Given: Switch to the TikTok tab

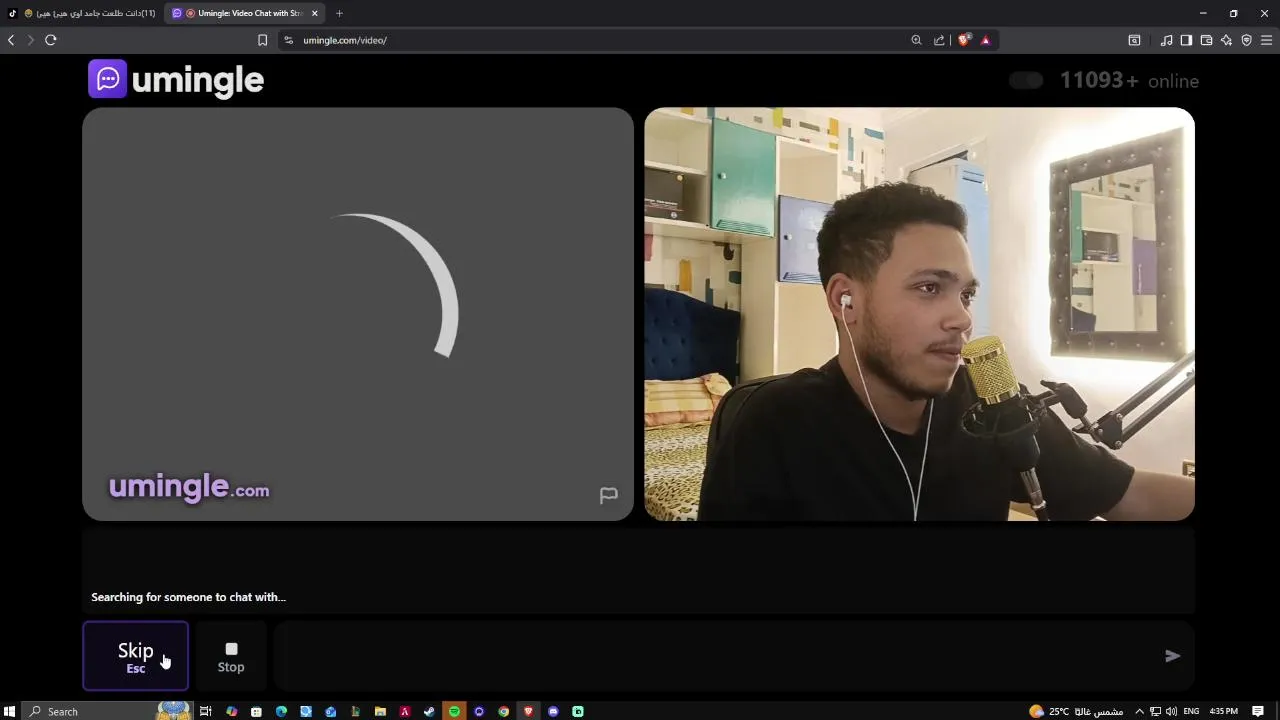Looking at the screenshot, I should 82,13.
